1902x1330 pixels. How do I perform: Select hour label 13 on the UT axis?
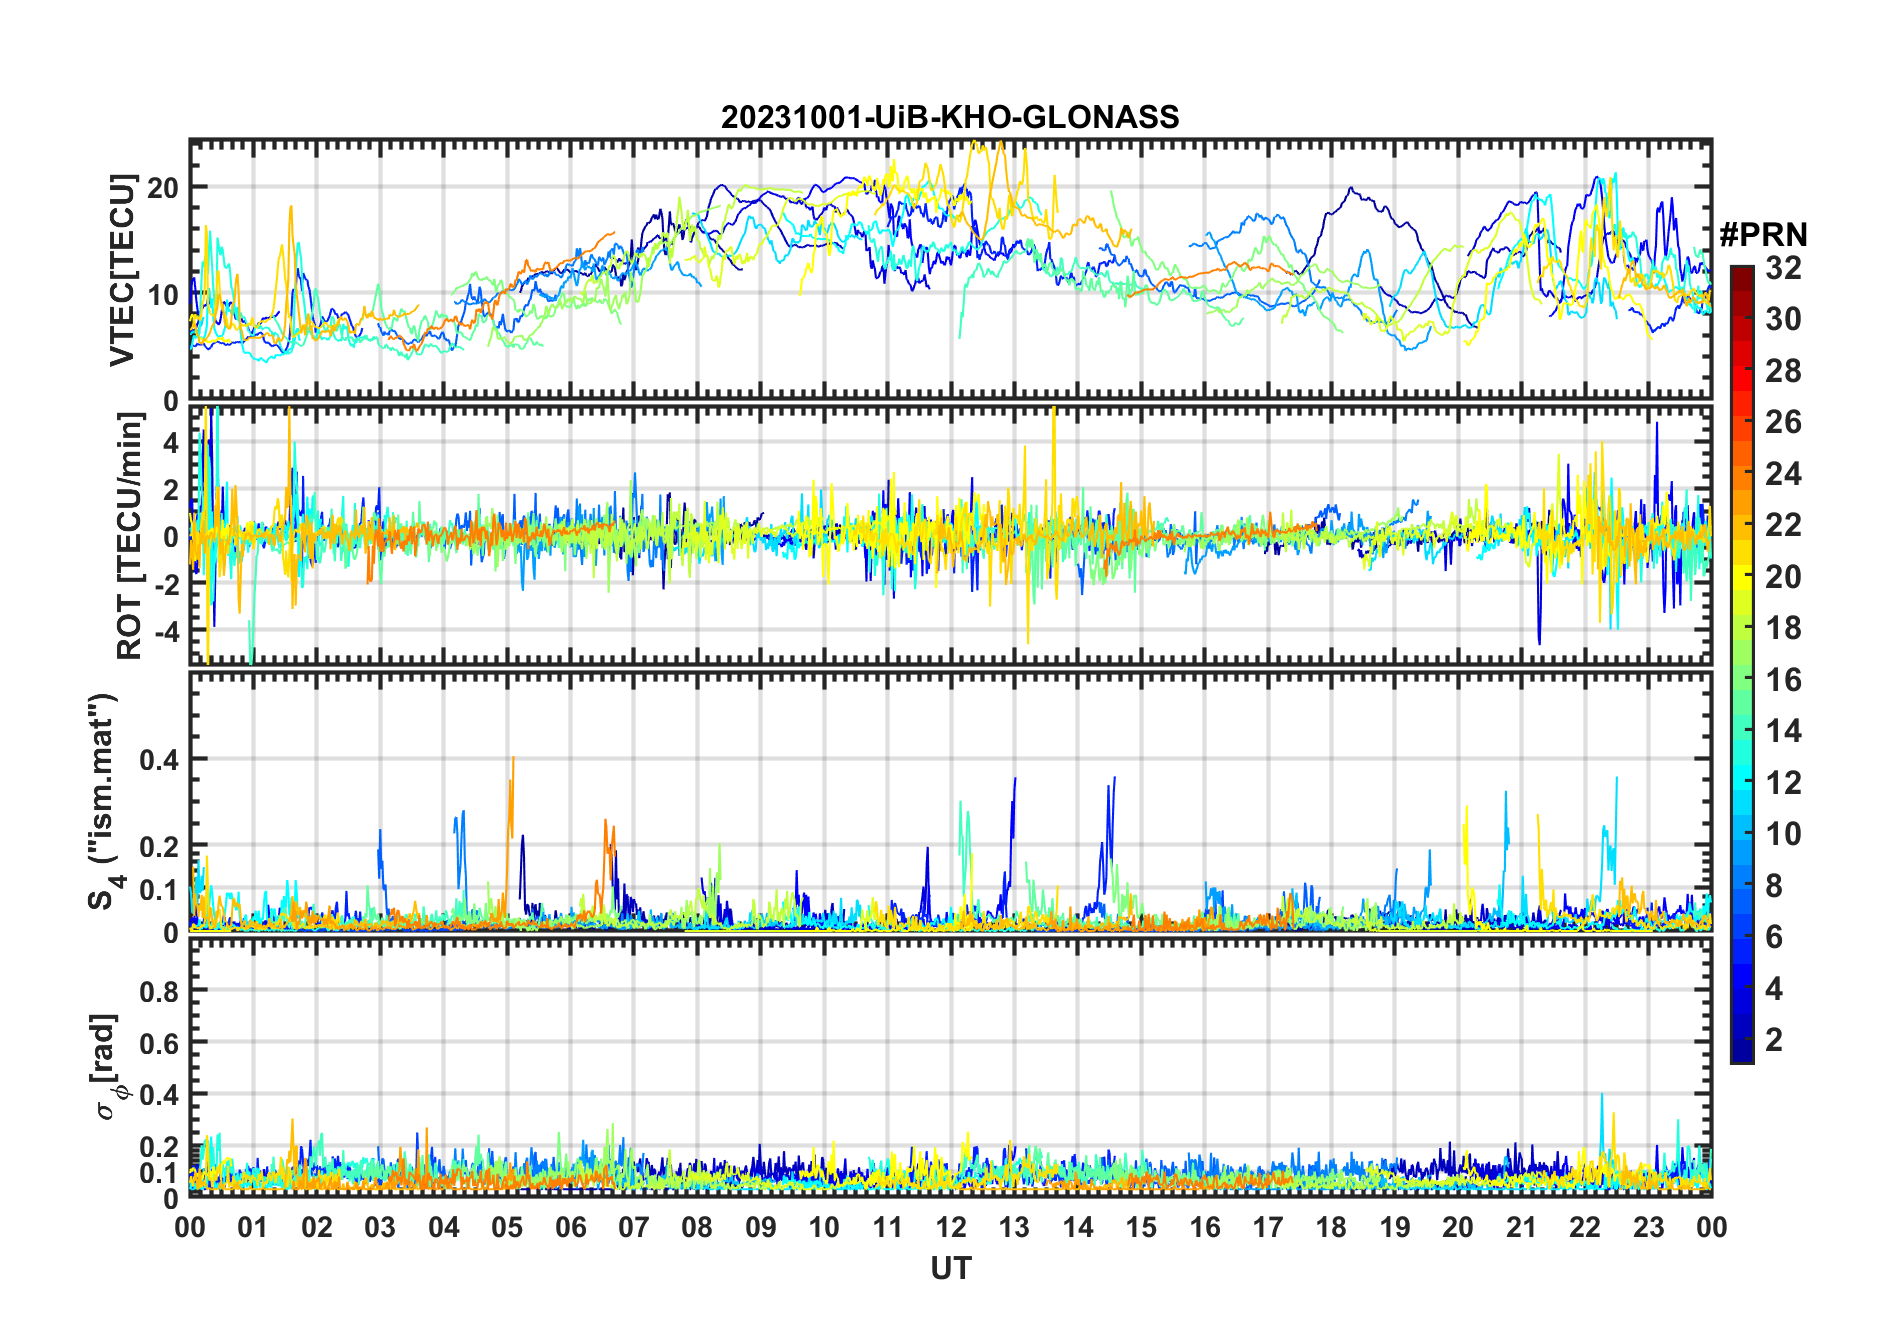point(1014,1228)
